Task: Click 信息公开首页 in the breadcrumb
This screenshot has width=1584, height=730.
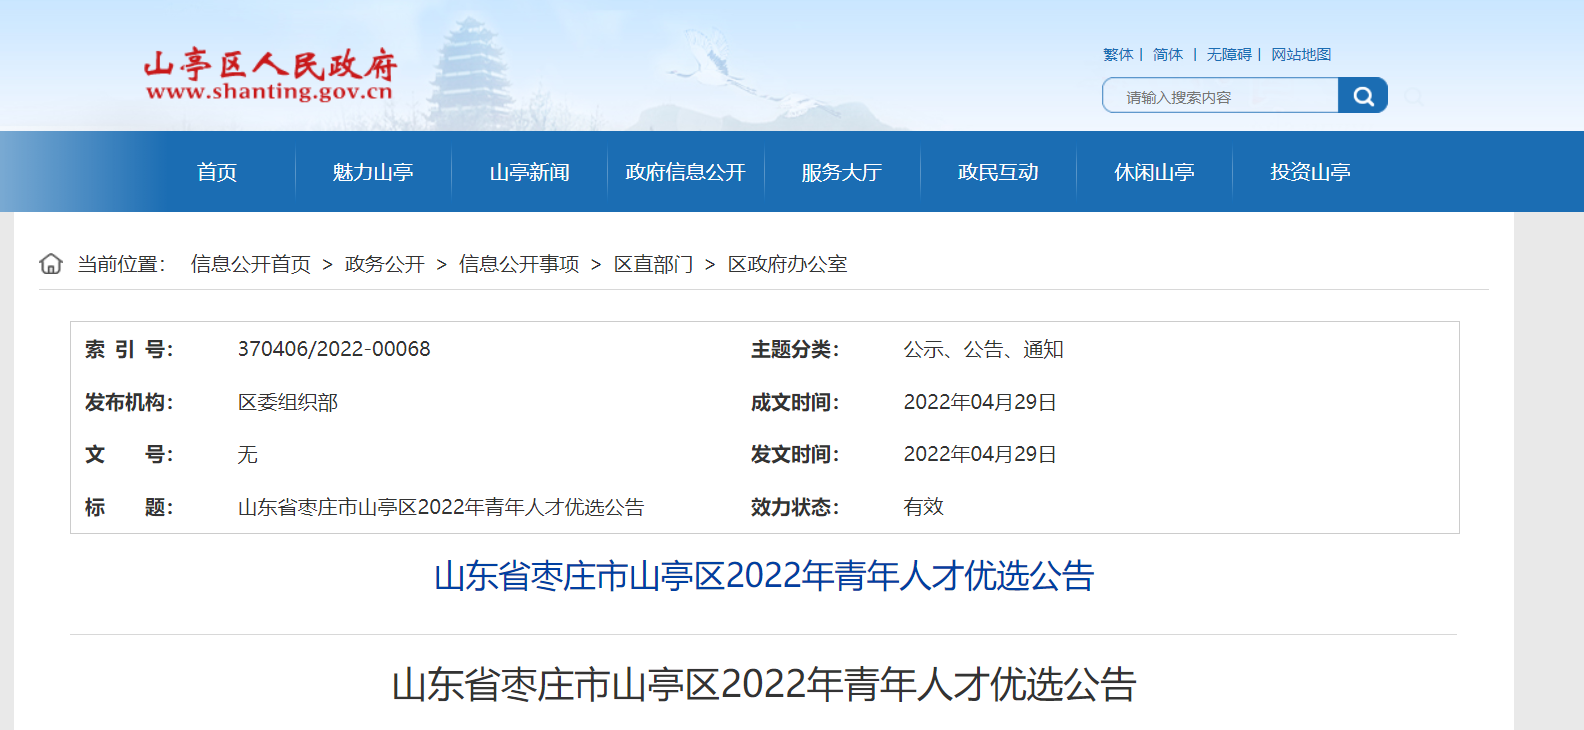Action: tap(251, 264)
